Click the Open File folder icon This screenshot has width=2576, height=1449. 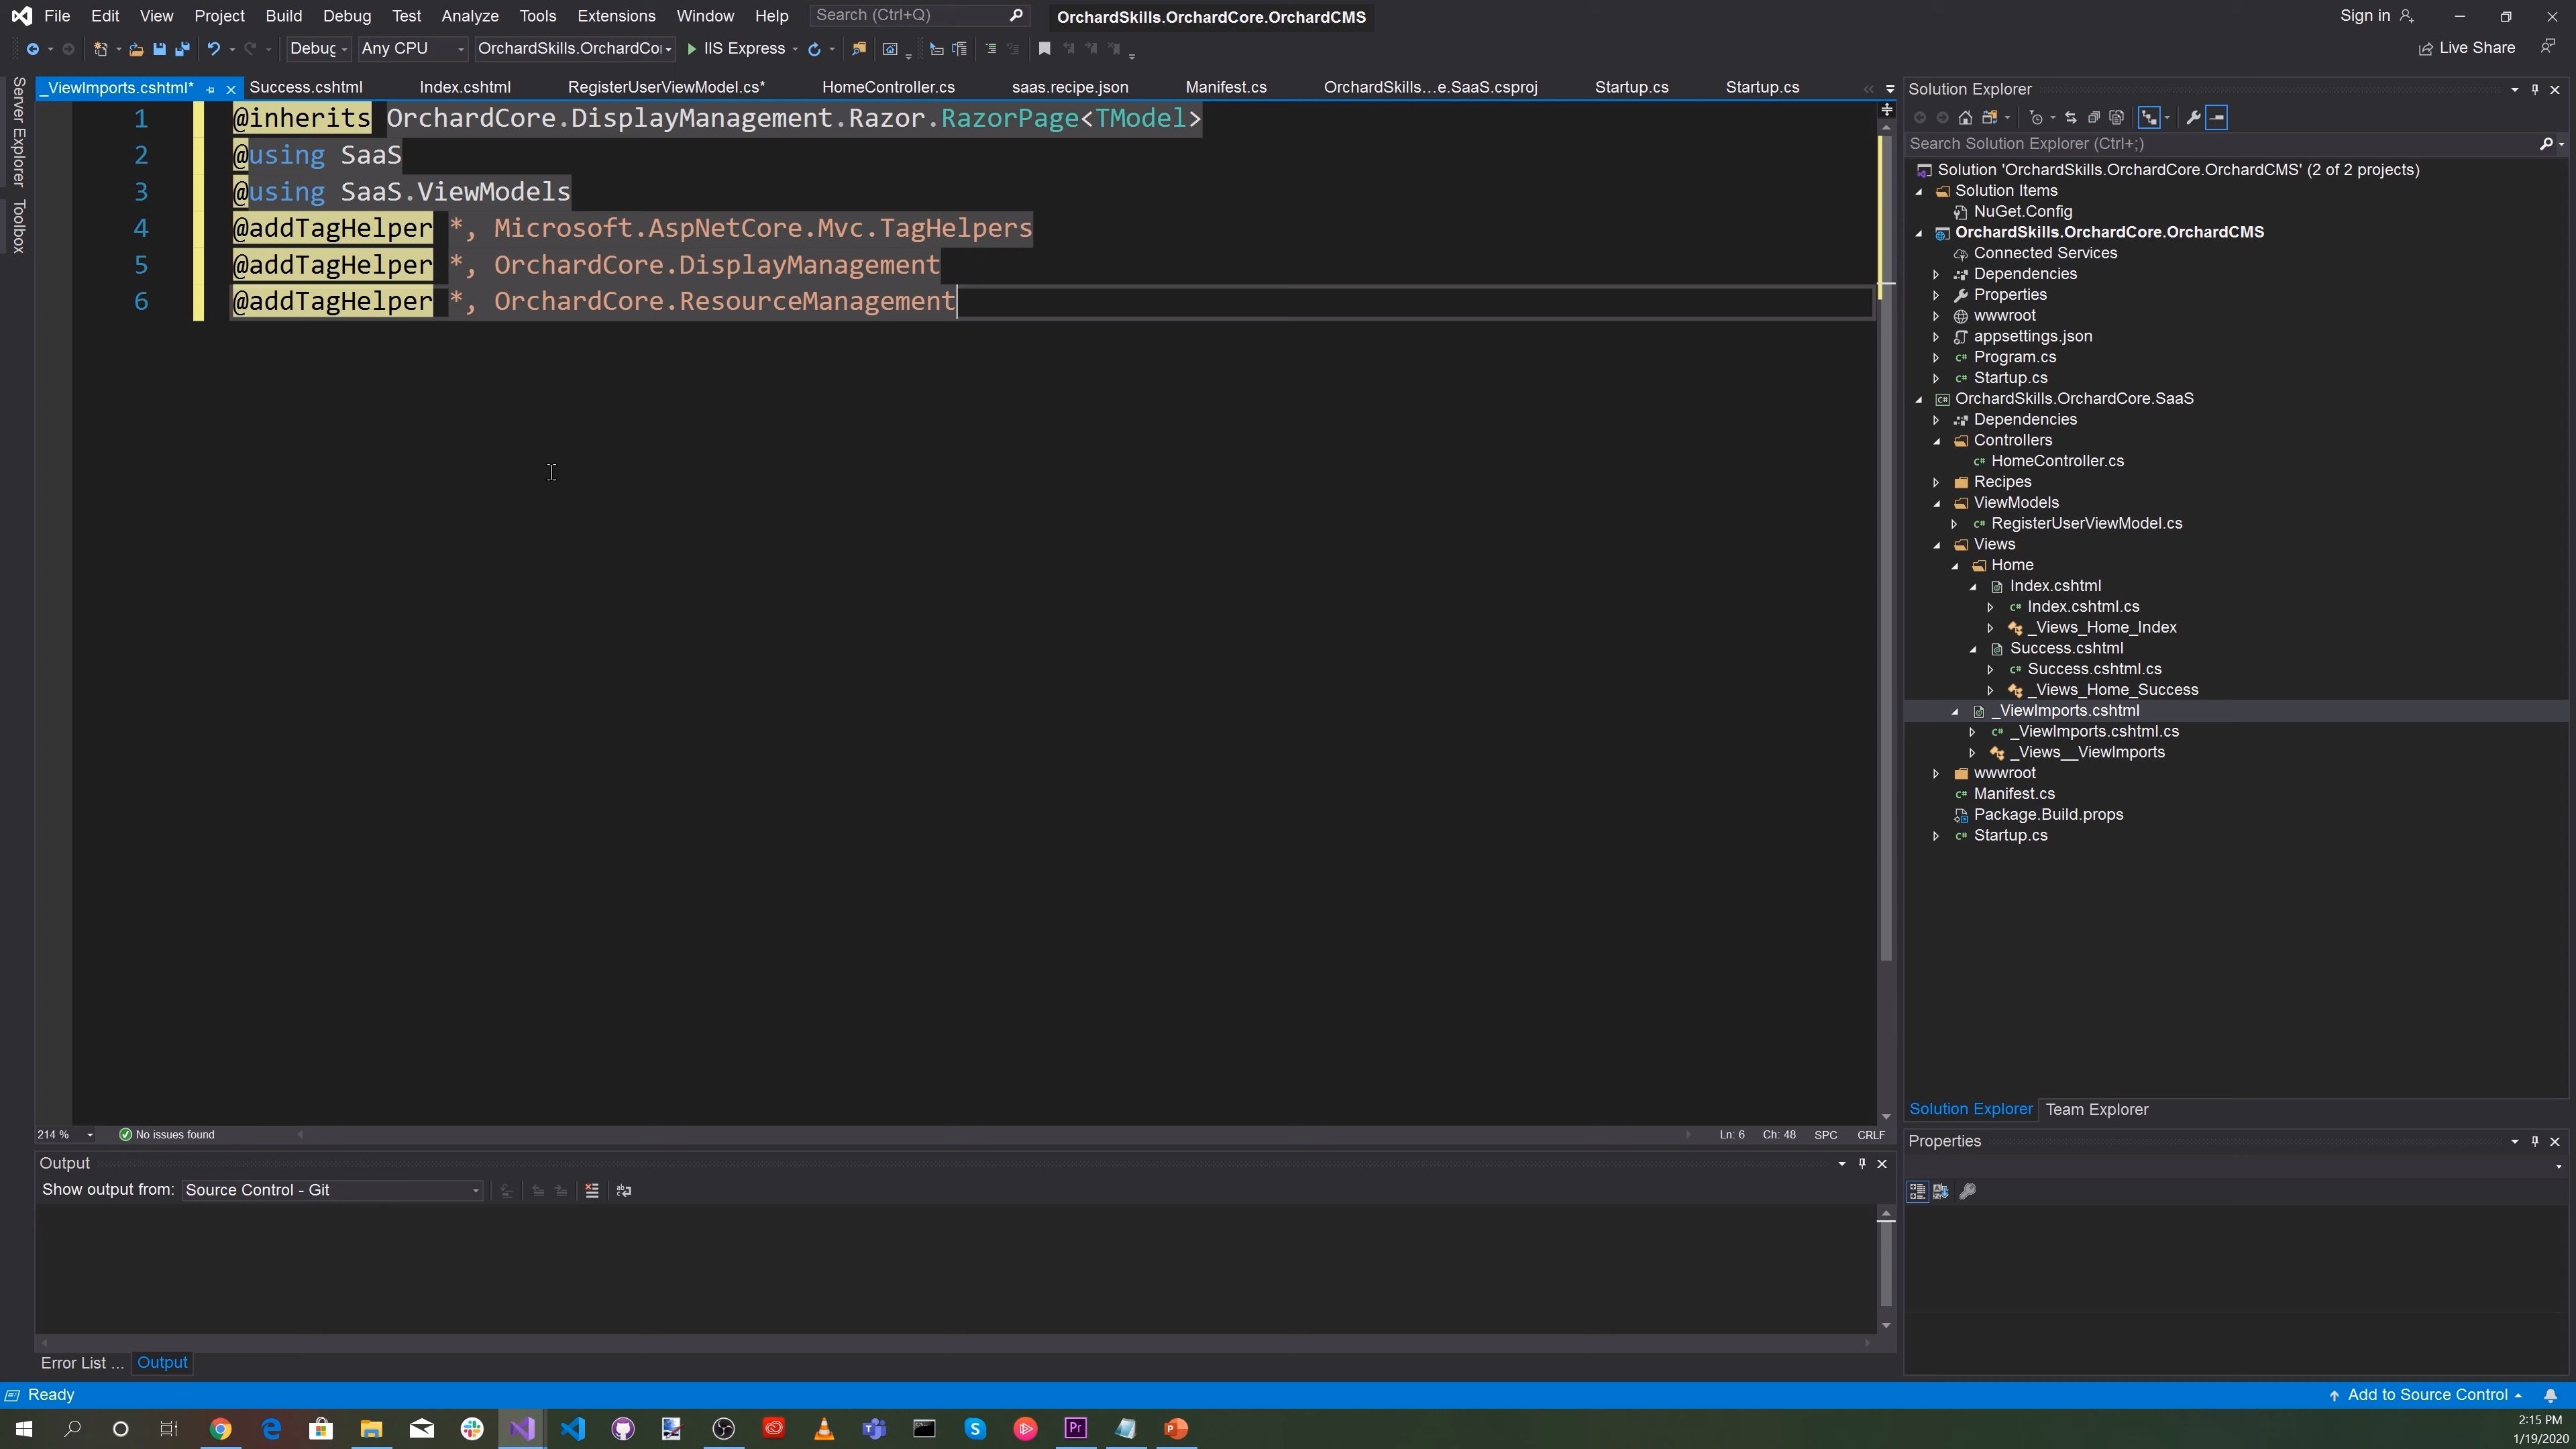136,49
